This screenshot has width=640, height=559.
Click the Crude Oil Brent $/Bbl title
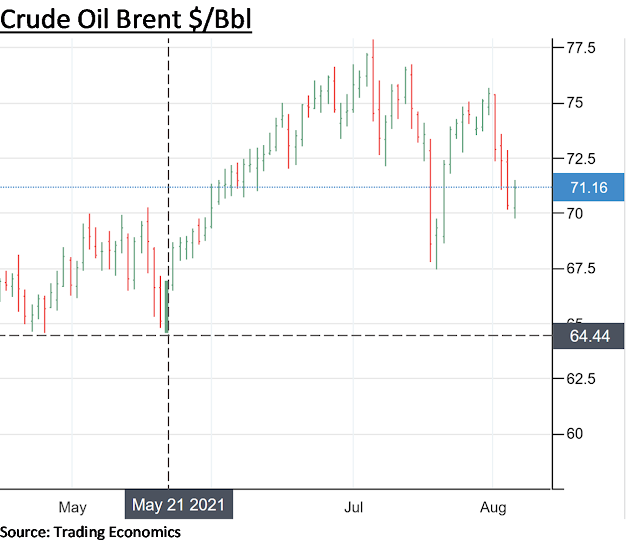126,19
